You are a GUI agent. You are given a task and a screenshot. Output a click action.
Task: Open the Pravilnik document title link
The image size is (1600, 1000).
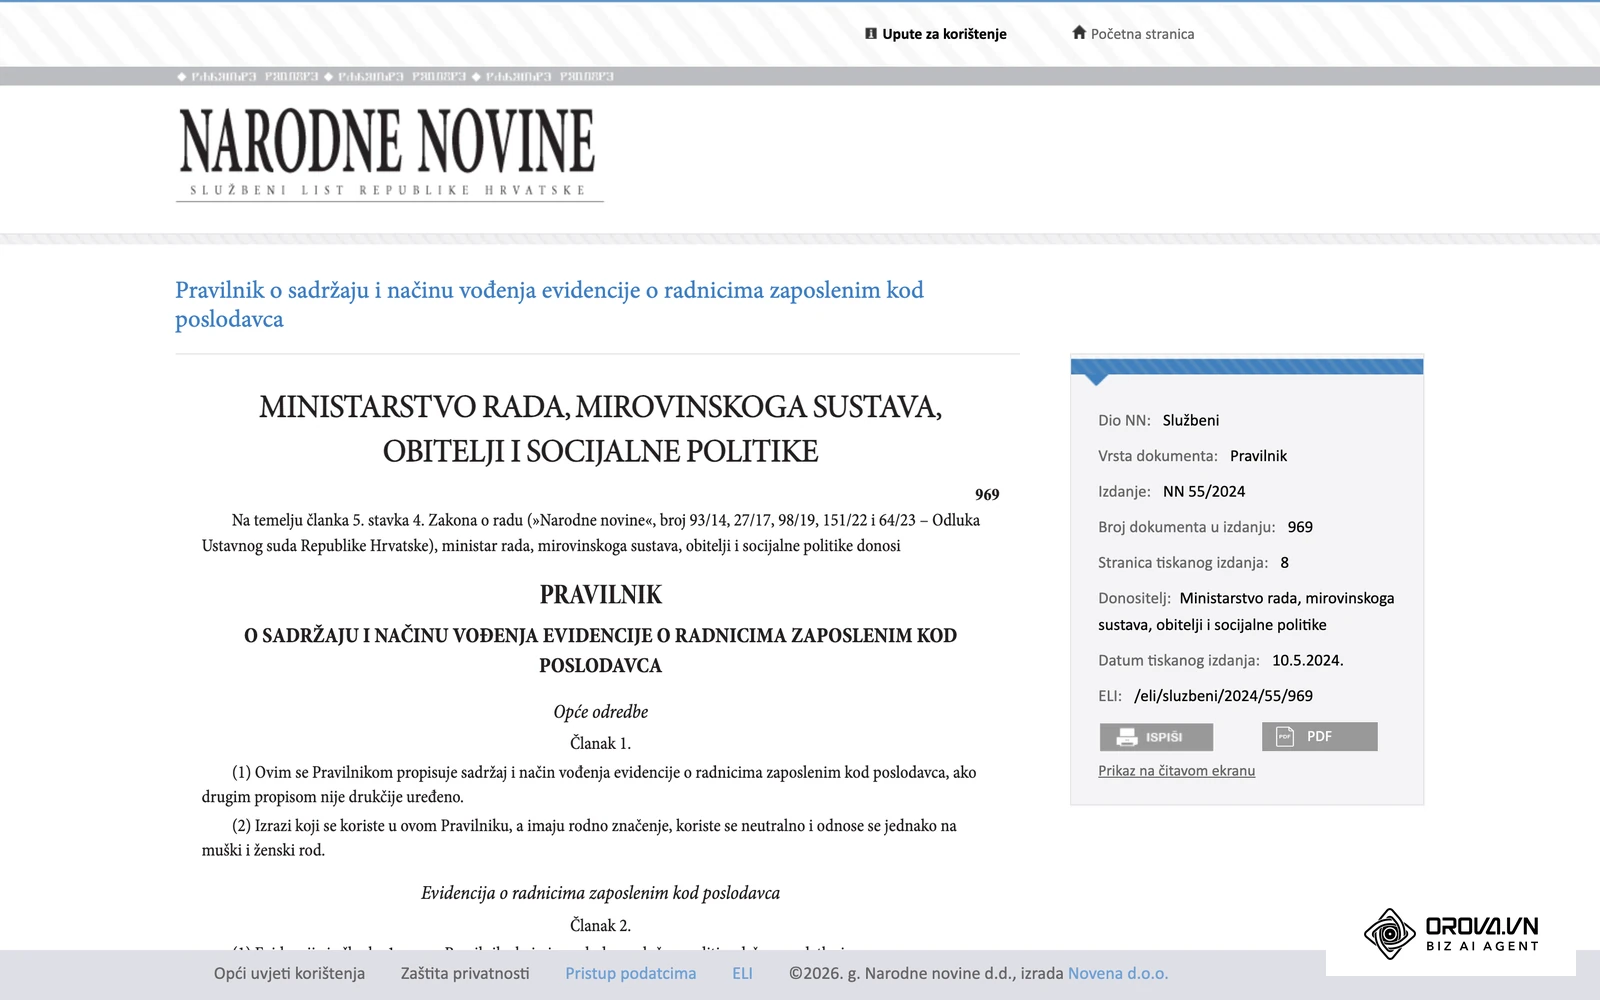click(x=549, y=304)
